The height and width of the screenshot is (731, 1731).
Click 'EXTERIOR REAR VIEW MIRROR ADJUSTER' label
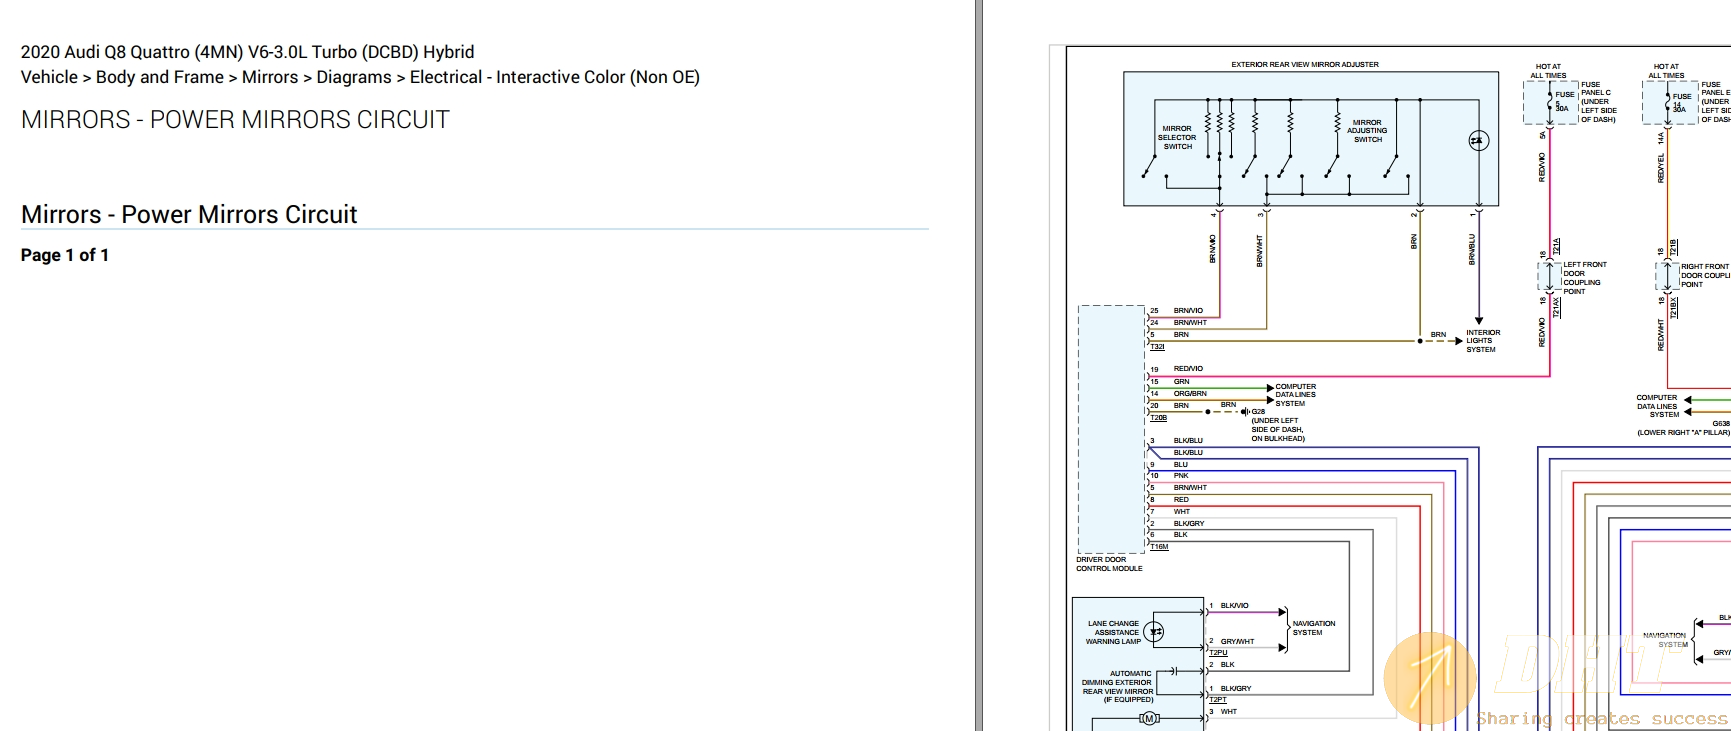[x=1305, y=64]
